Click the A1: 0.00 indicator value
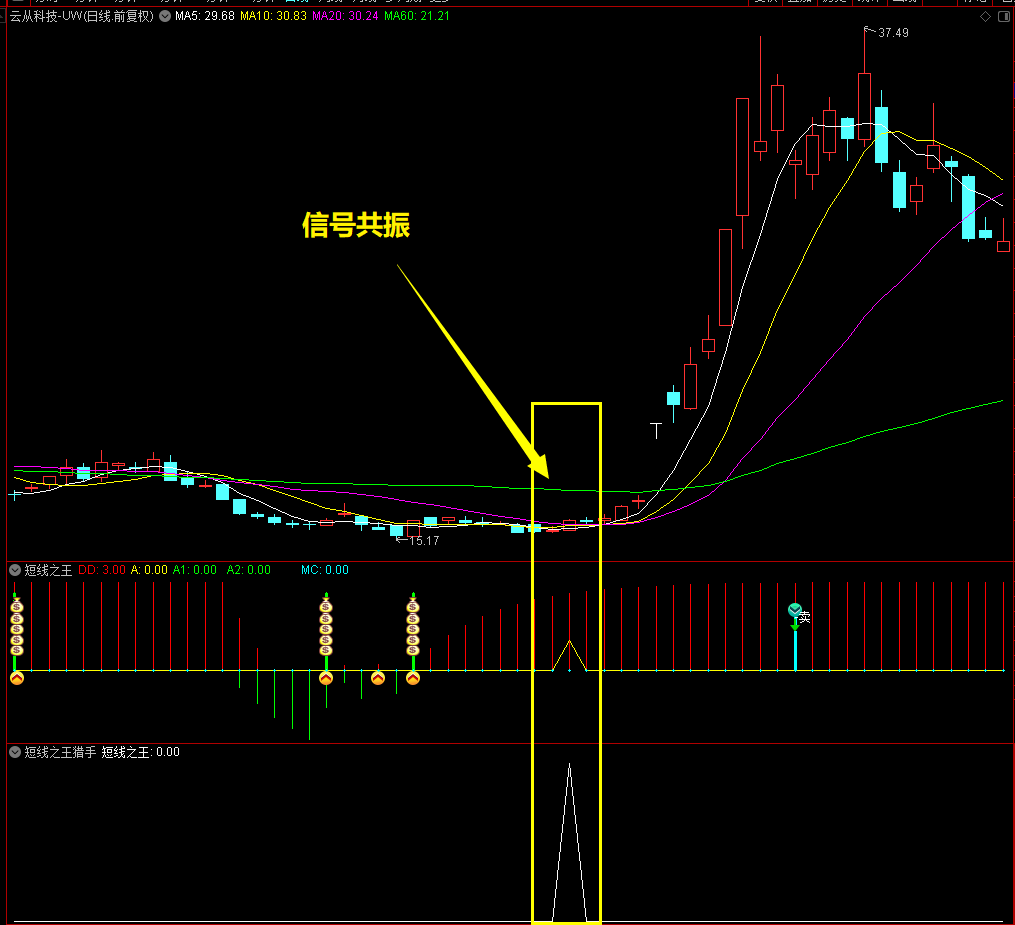The height and width of the screenshot is (925, 1015). [x=195, y=570]
